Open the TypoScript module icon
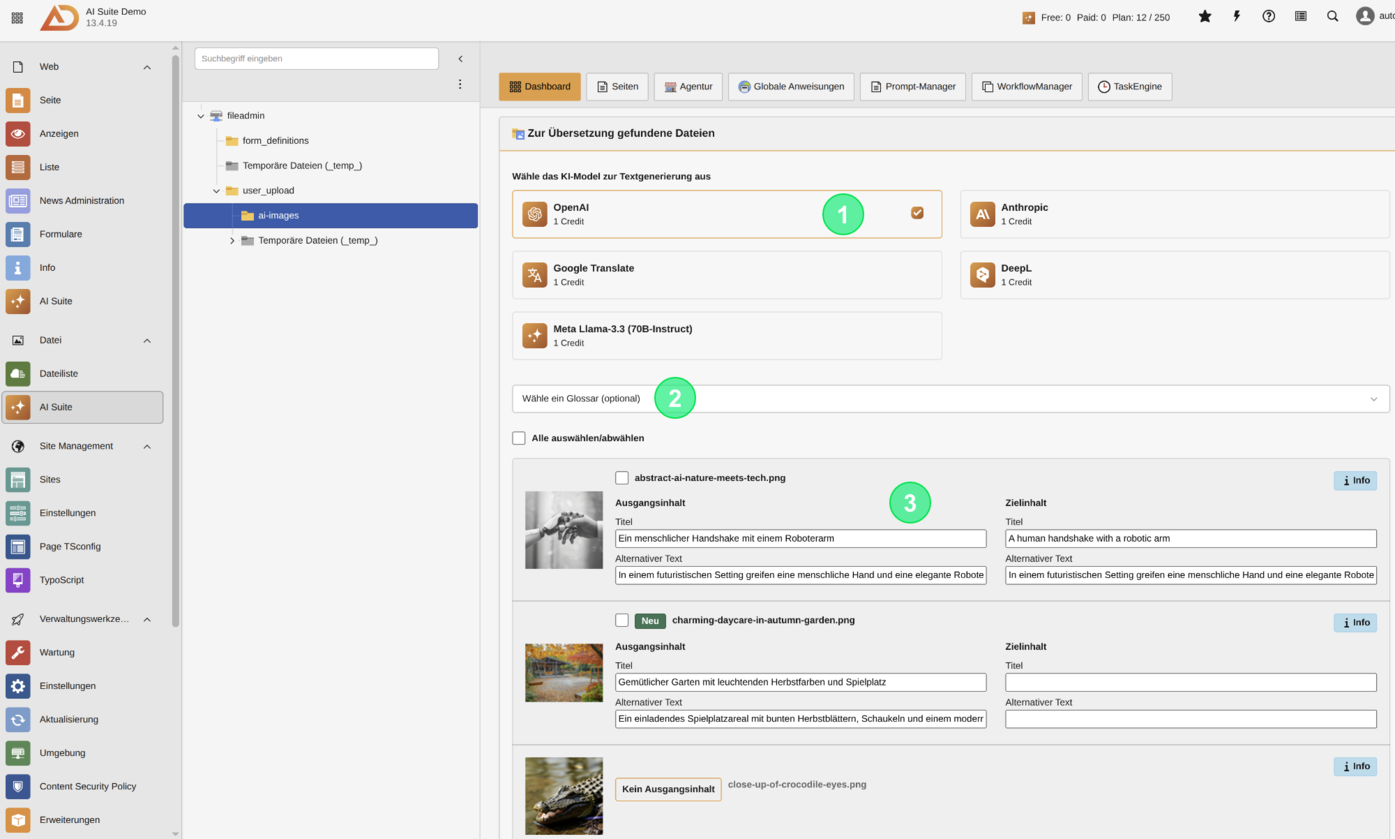1395x839 pixels. coord(18,580)
